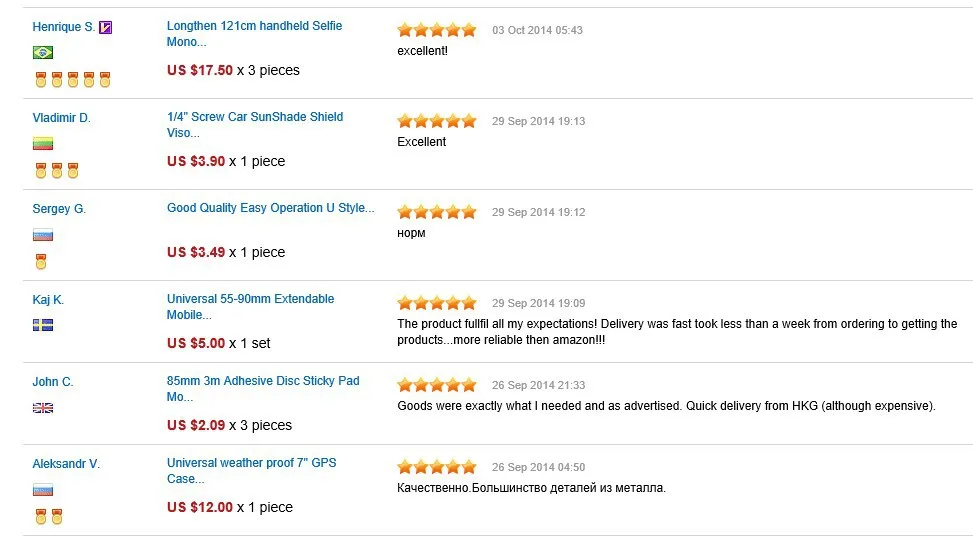Open Kaj K. buyer profile
Screen dimensions: 973x540
pyautogui.click(x=48, y=300)
